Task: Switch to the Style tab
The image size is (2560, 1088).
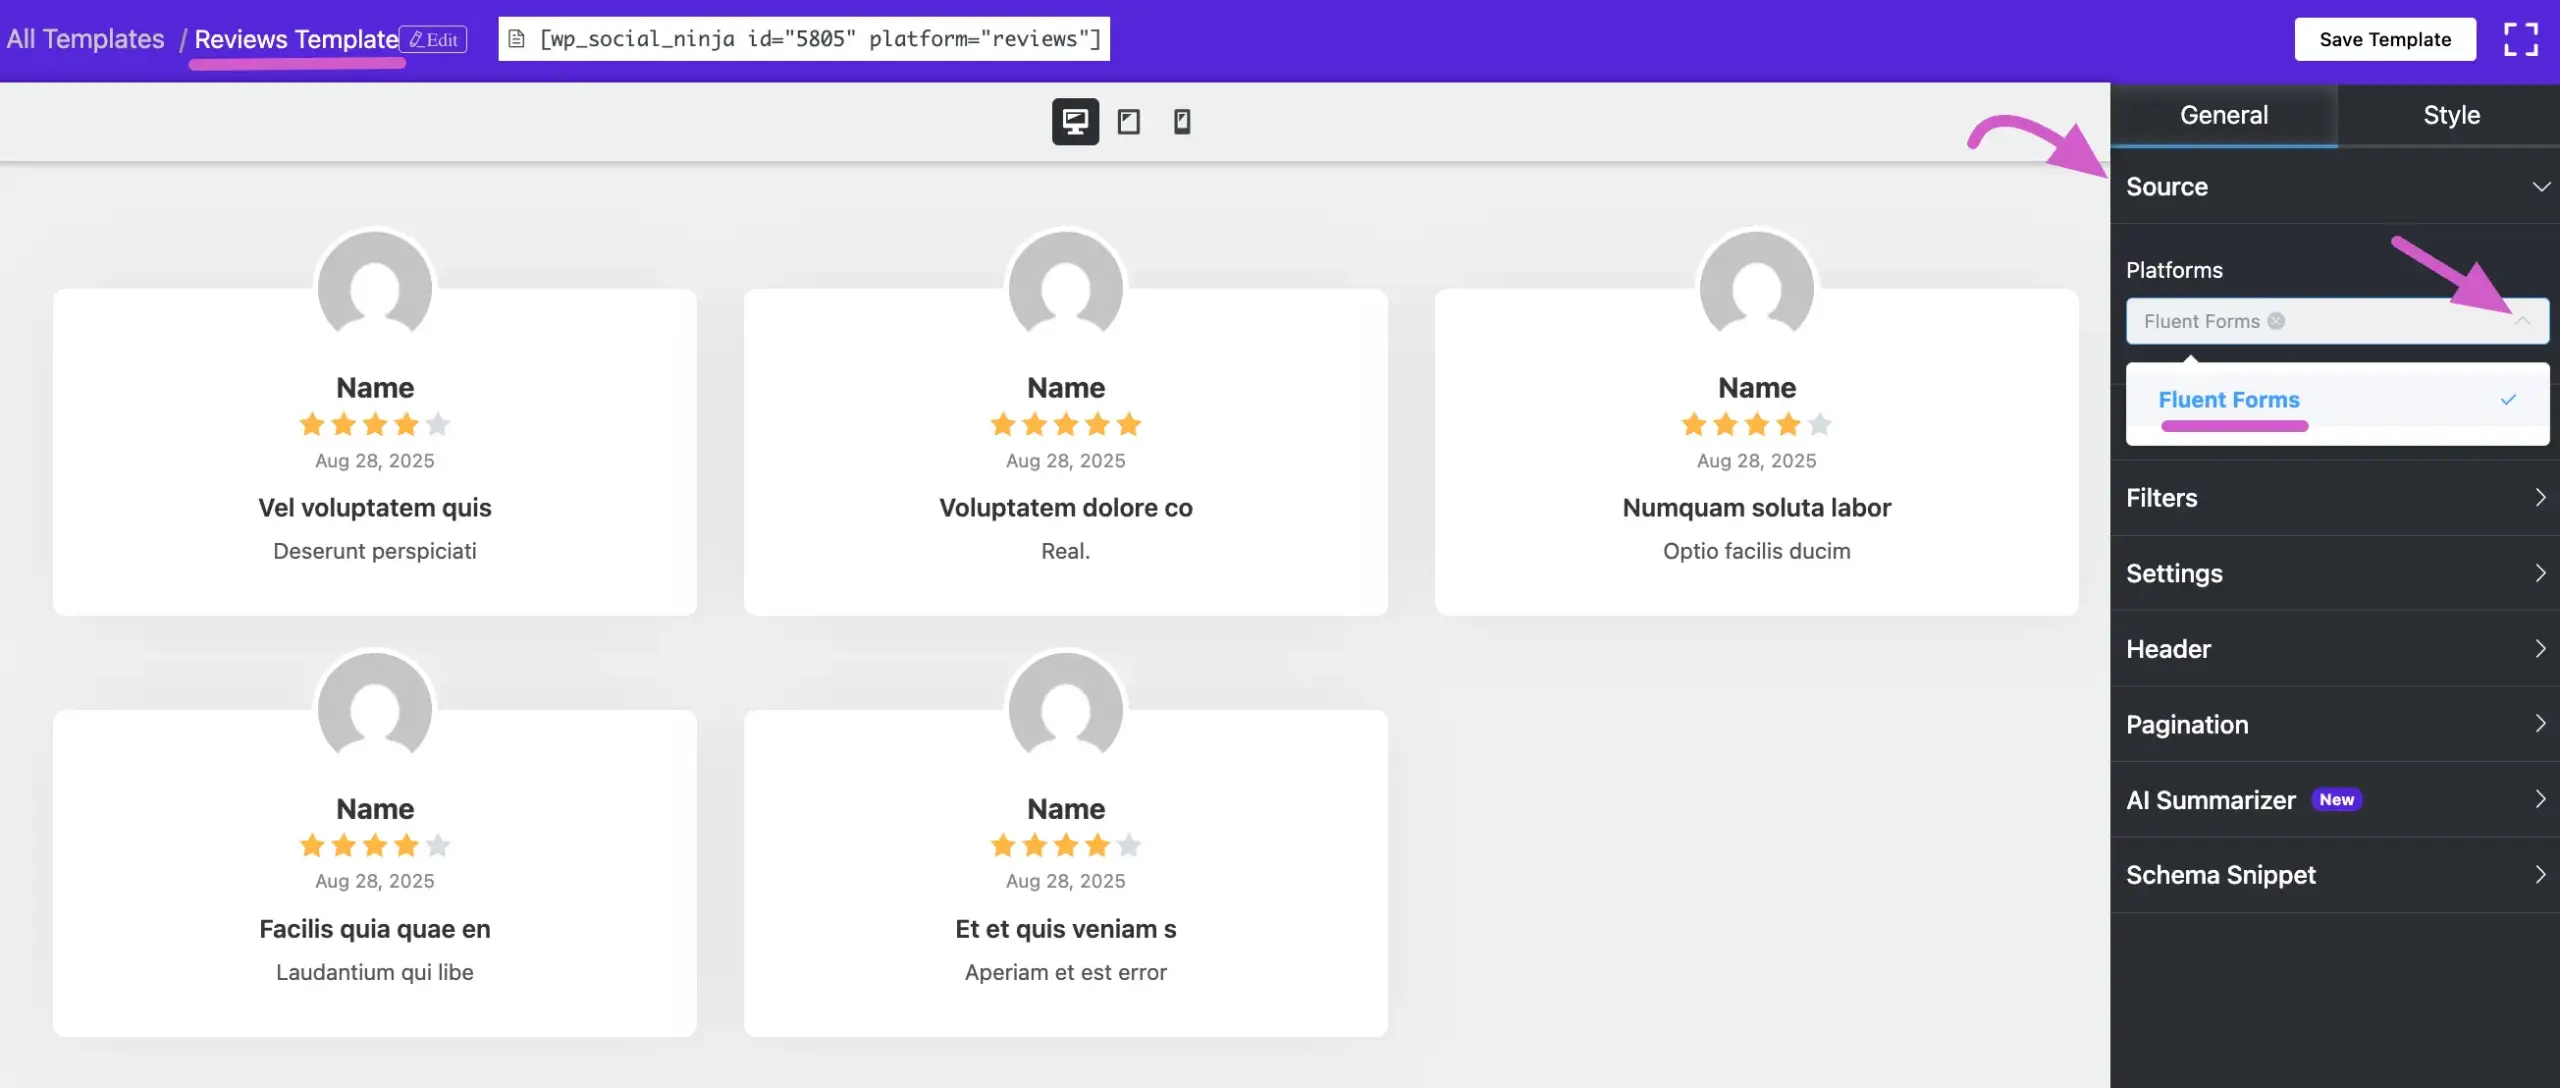Action: 2451,115
